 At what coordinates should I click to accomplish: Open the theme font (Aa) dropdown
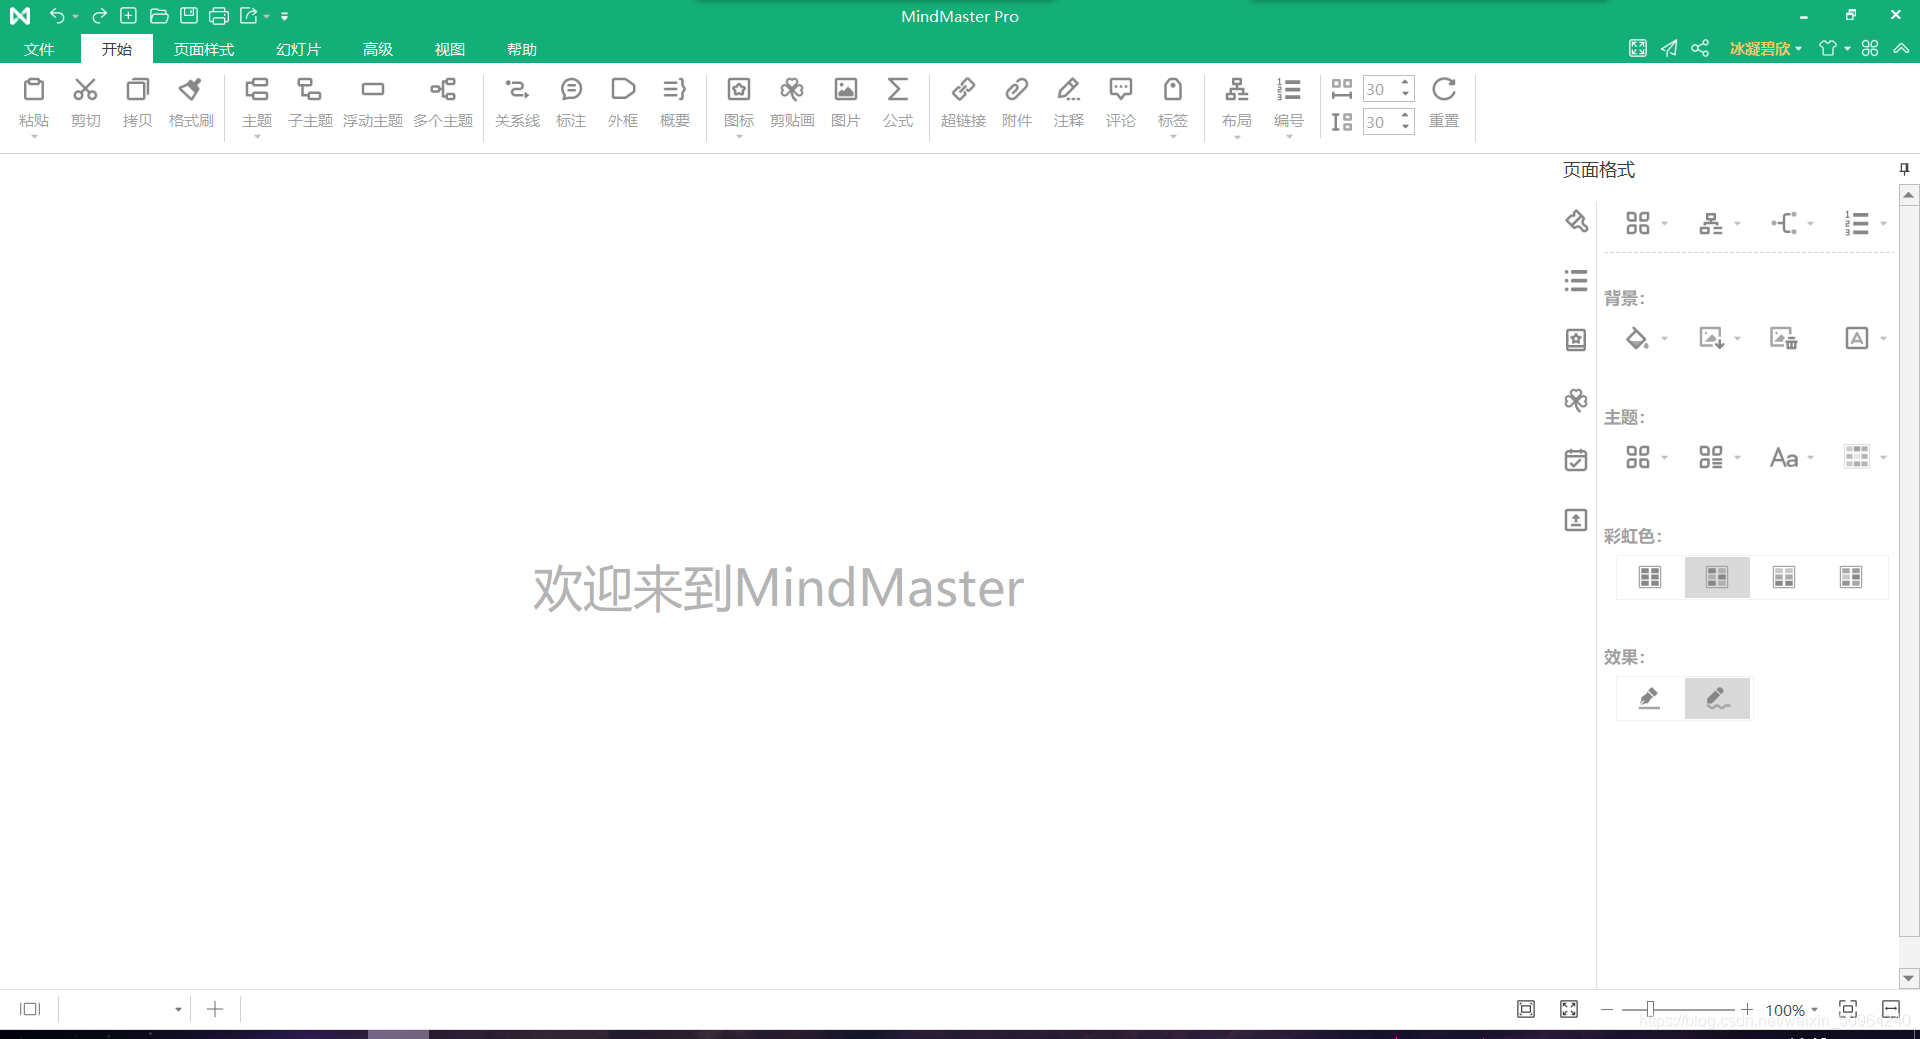click(1811, 458)
